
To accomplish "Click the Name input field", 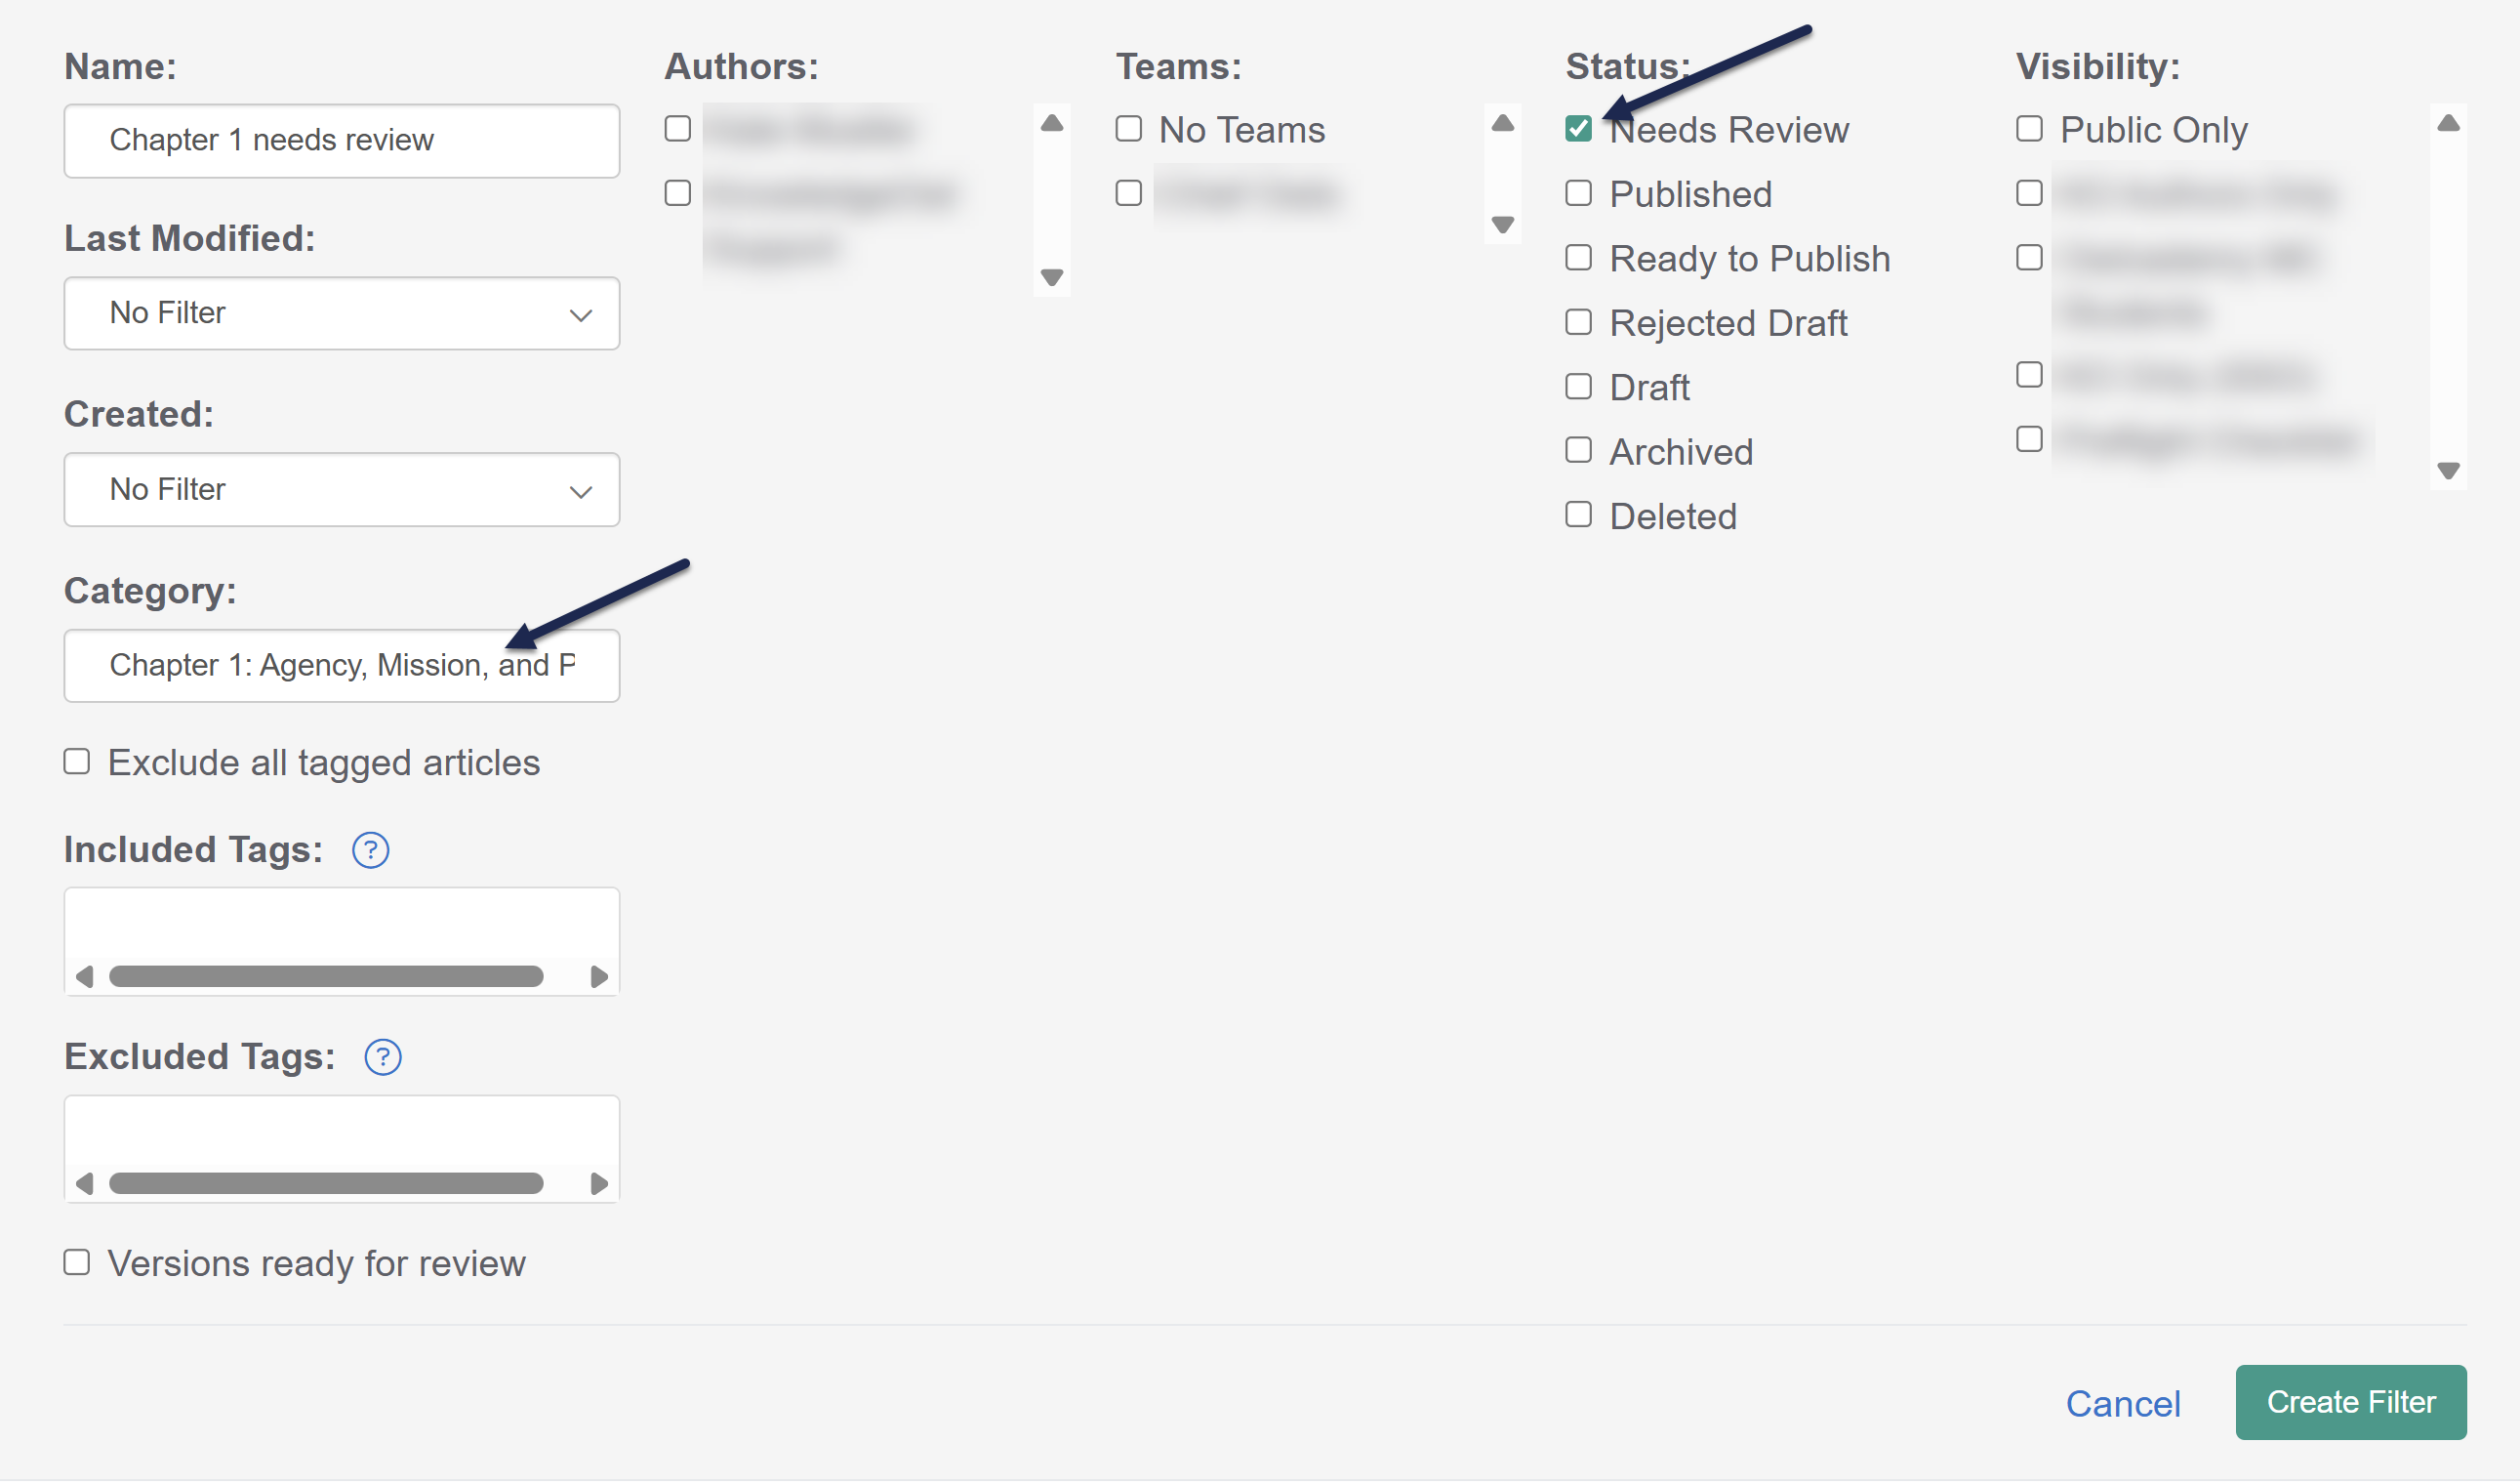I will pos(341,141).
